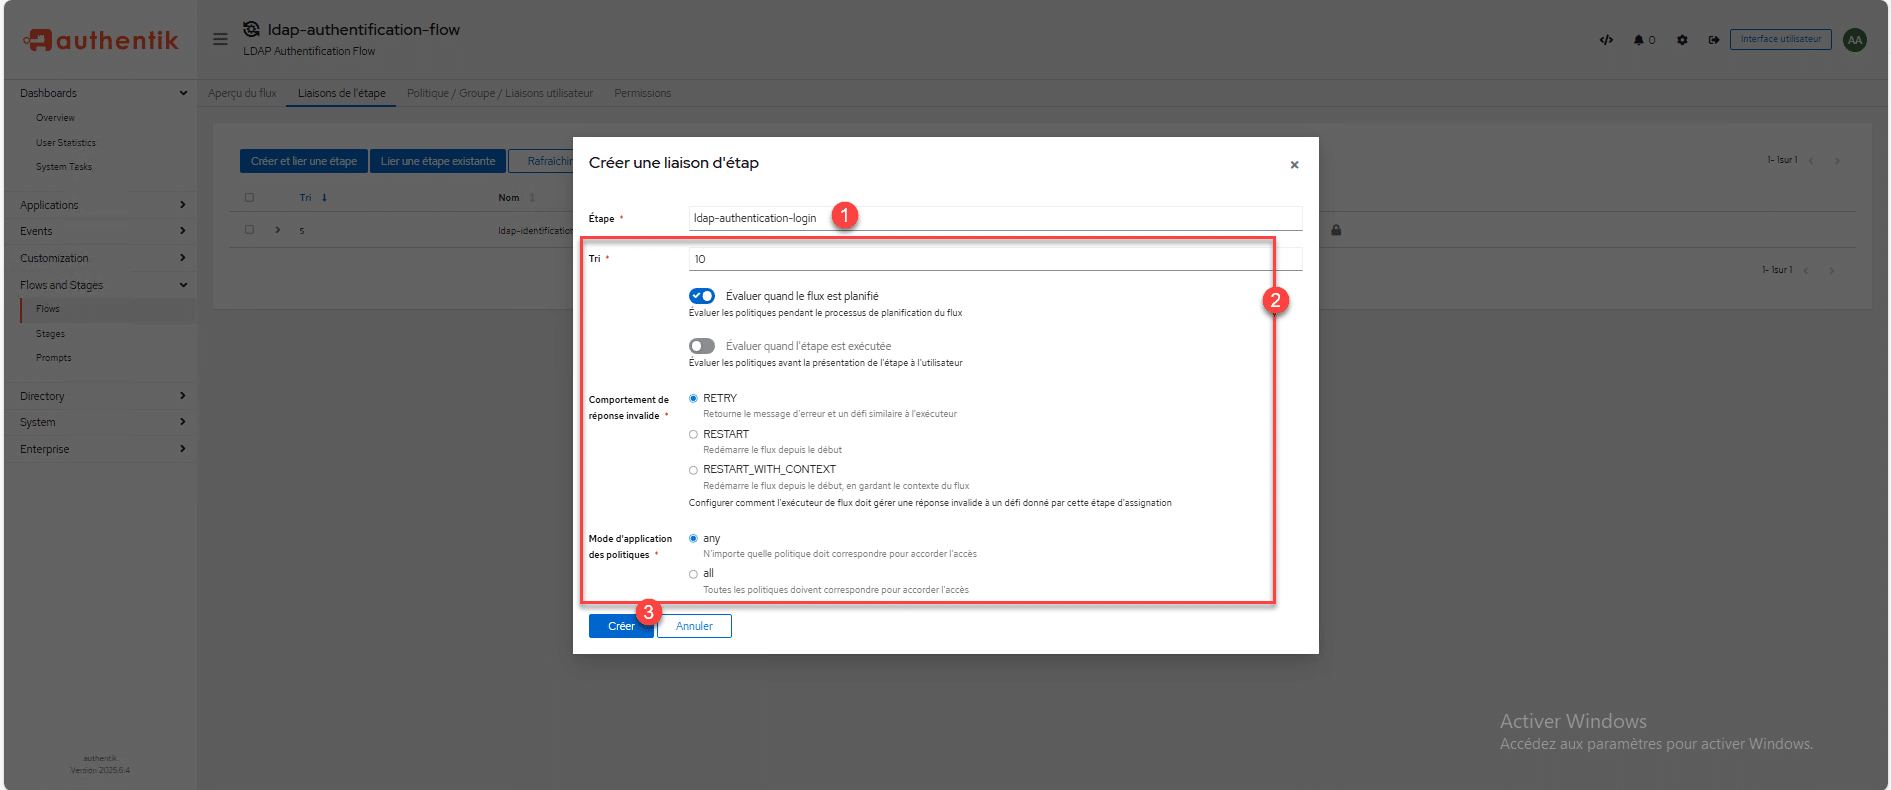
Task: Open the Étape stage dropdown
Action: pyautogui.click(x=995, y=218)
